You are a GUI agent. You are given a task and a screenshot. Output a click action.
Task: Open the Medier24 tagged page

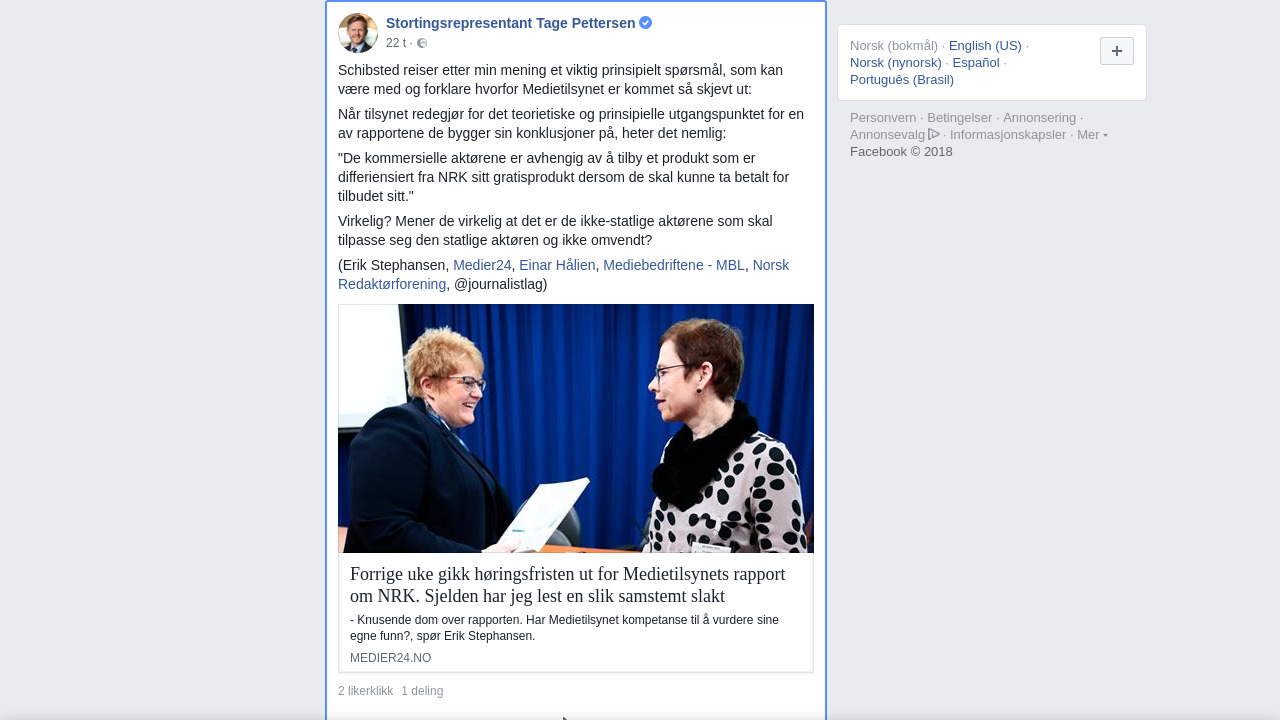pos(482,265)
